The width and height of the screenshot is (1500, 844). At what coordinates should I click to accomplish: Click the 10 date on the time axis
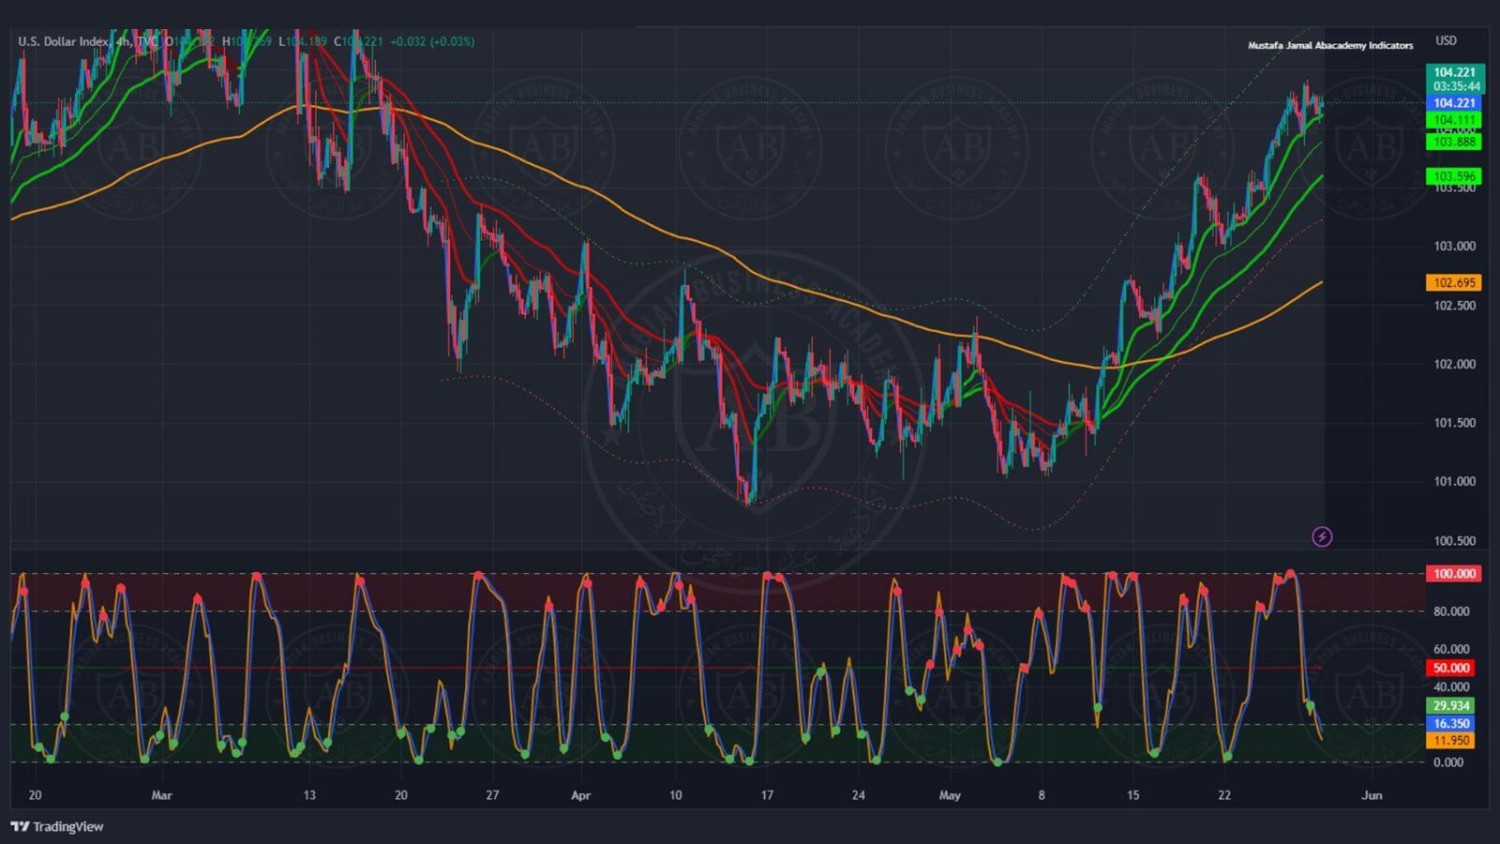coord(676,796)
